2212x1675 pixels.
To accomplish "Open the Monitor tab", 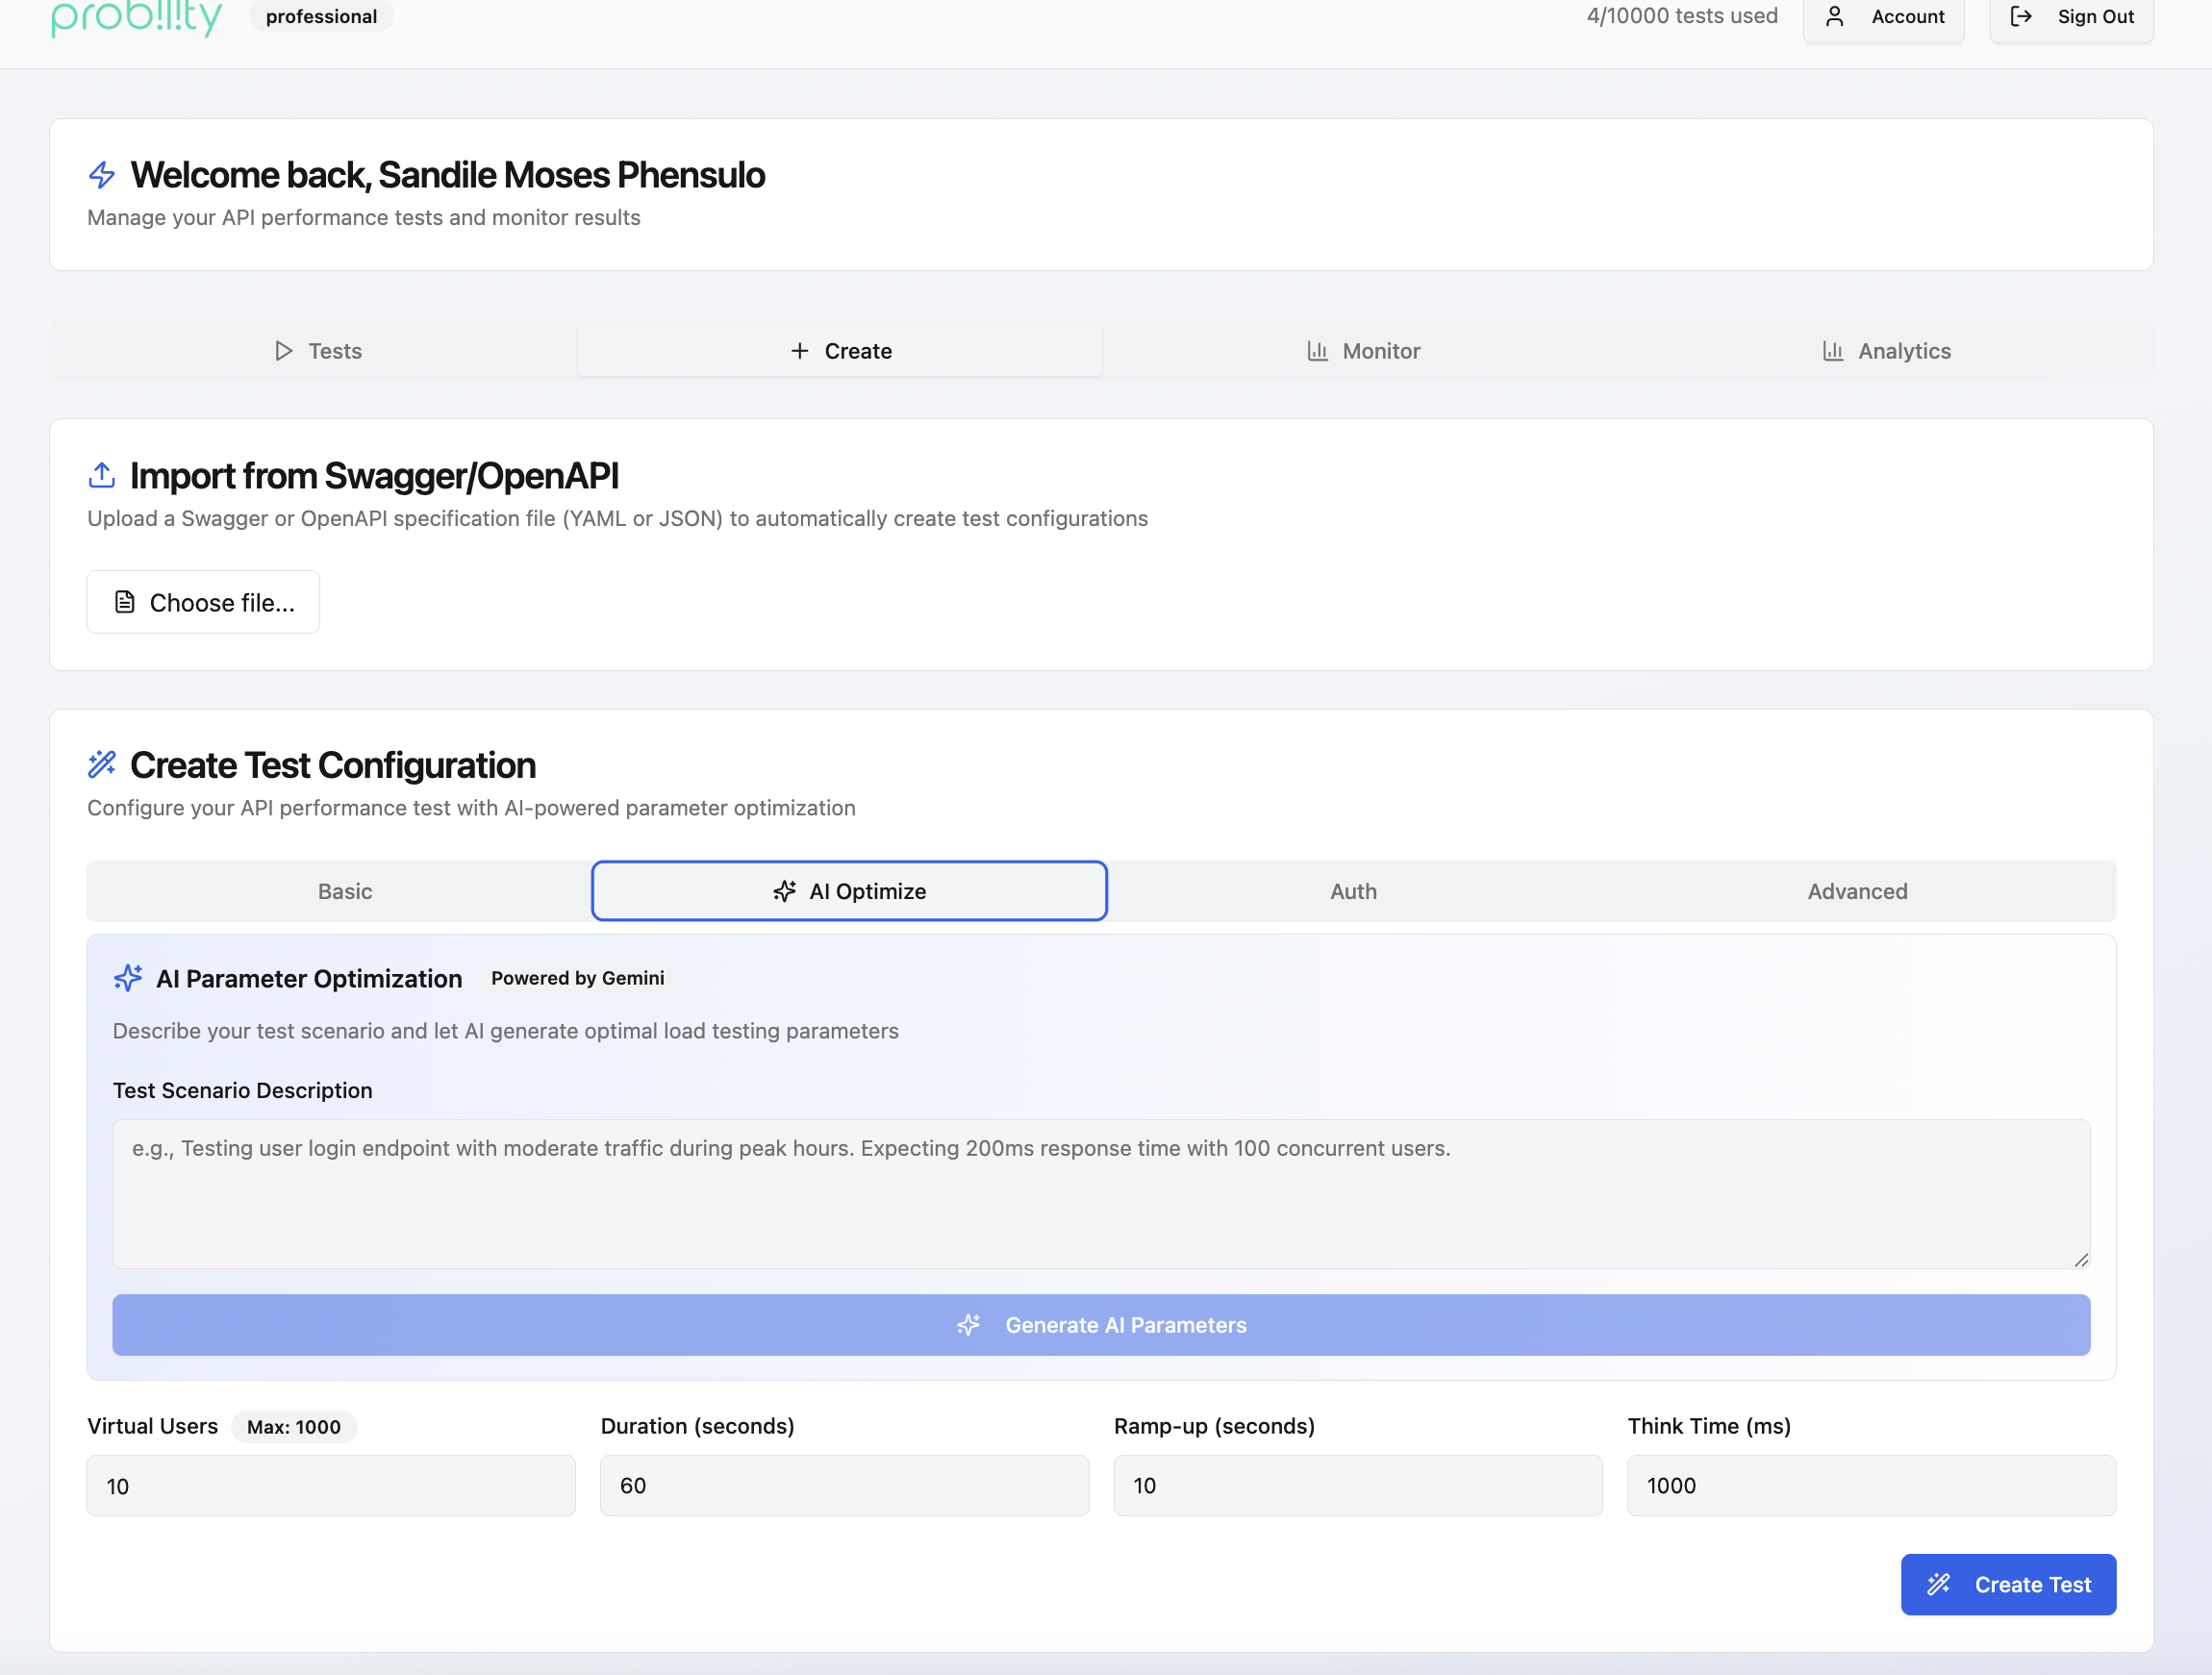I will click(x=1364, y=351).
